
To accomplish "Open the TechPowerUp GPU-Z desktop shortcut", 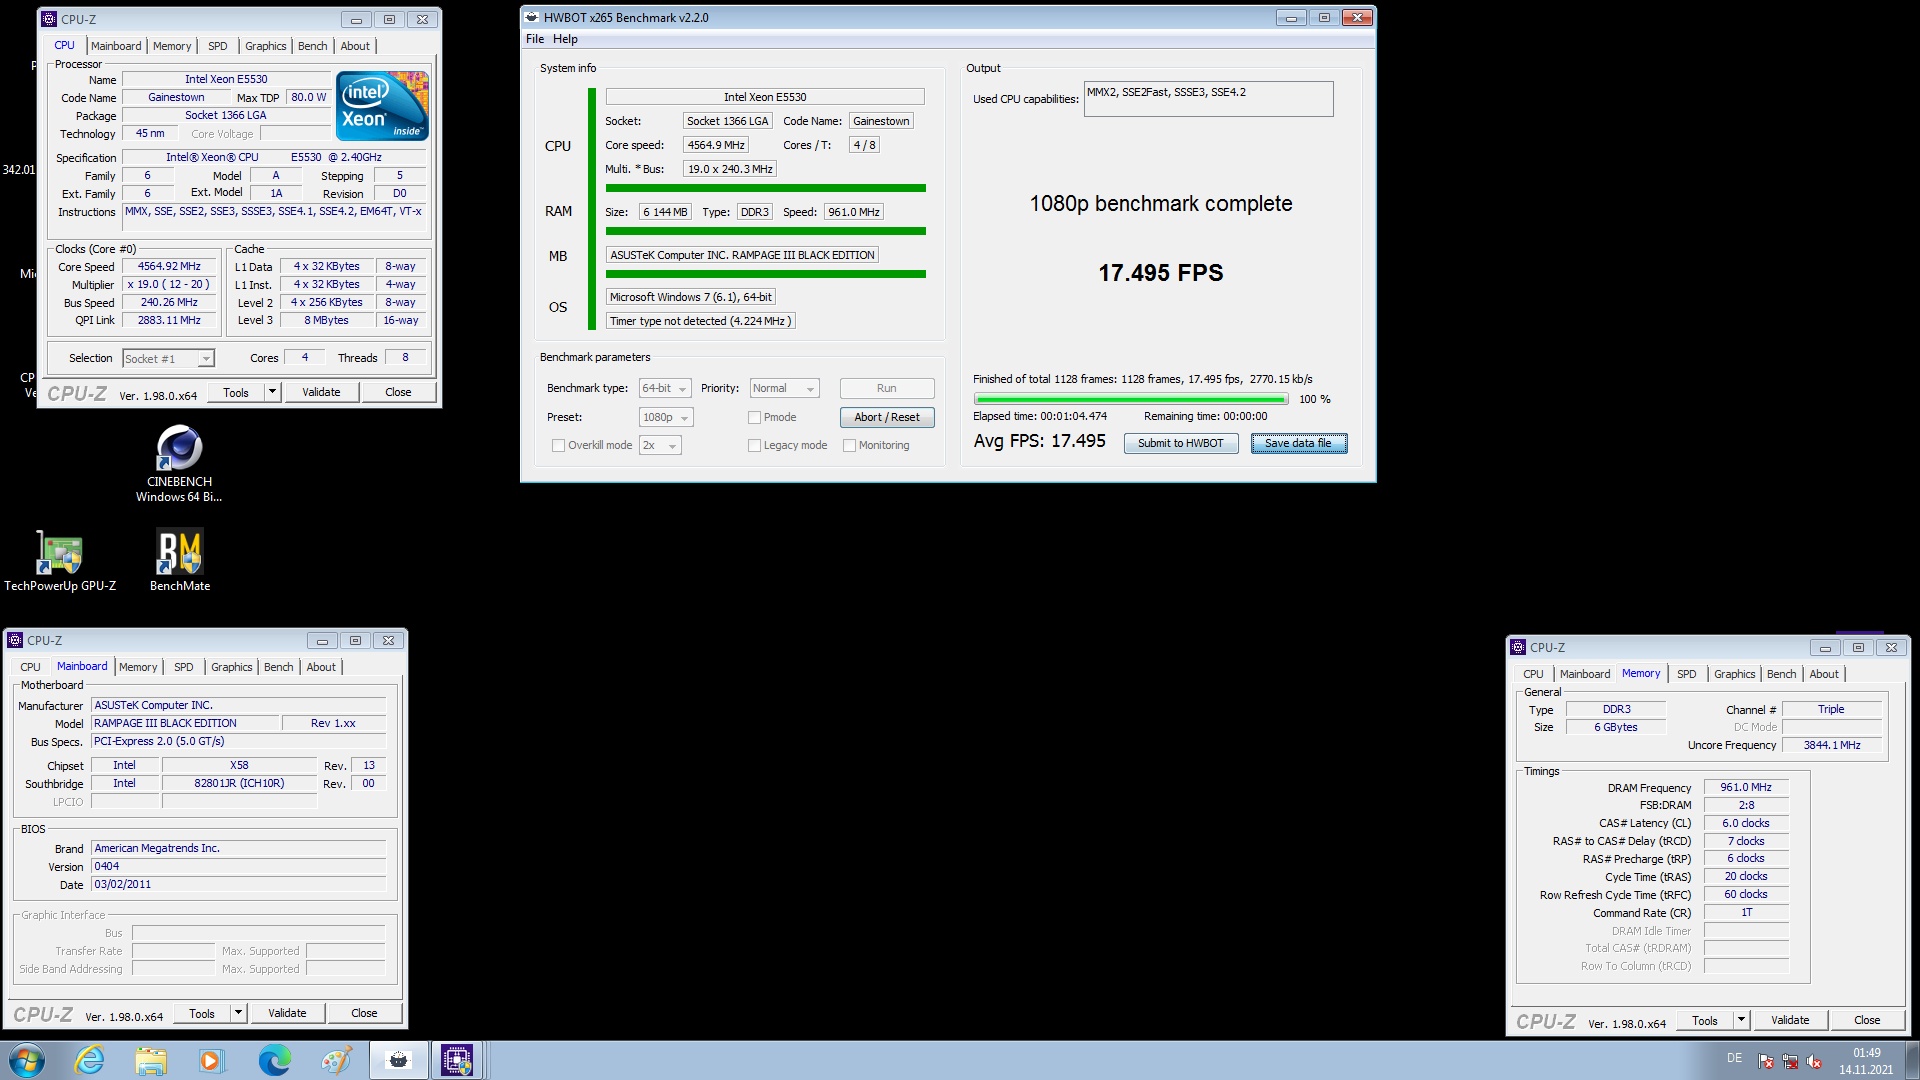I will click(60, 561).
